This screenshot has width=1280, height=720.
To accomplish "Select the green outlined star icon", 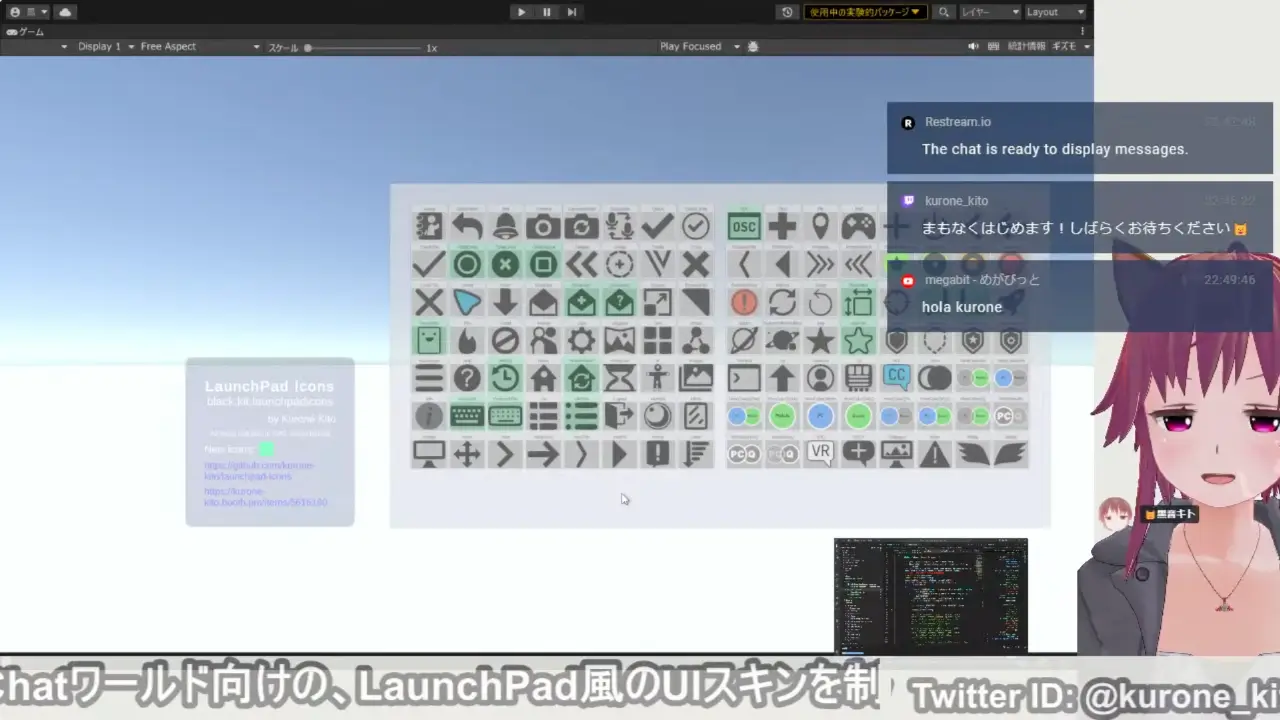I will click(858, 341).
